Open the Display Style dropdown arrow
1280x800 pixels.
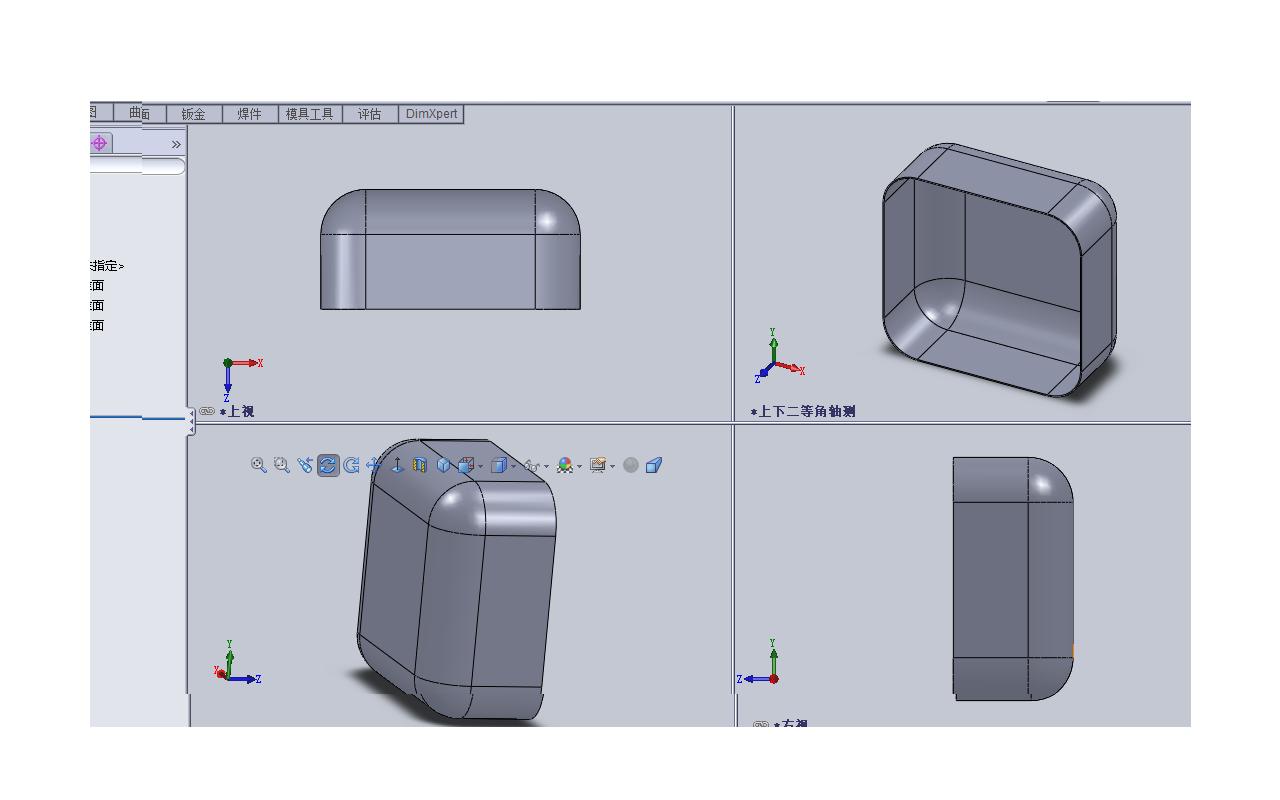click(513, 466)
